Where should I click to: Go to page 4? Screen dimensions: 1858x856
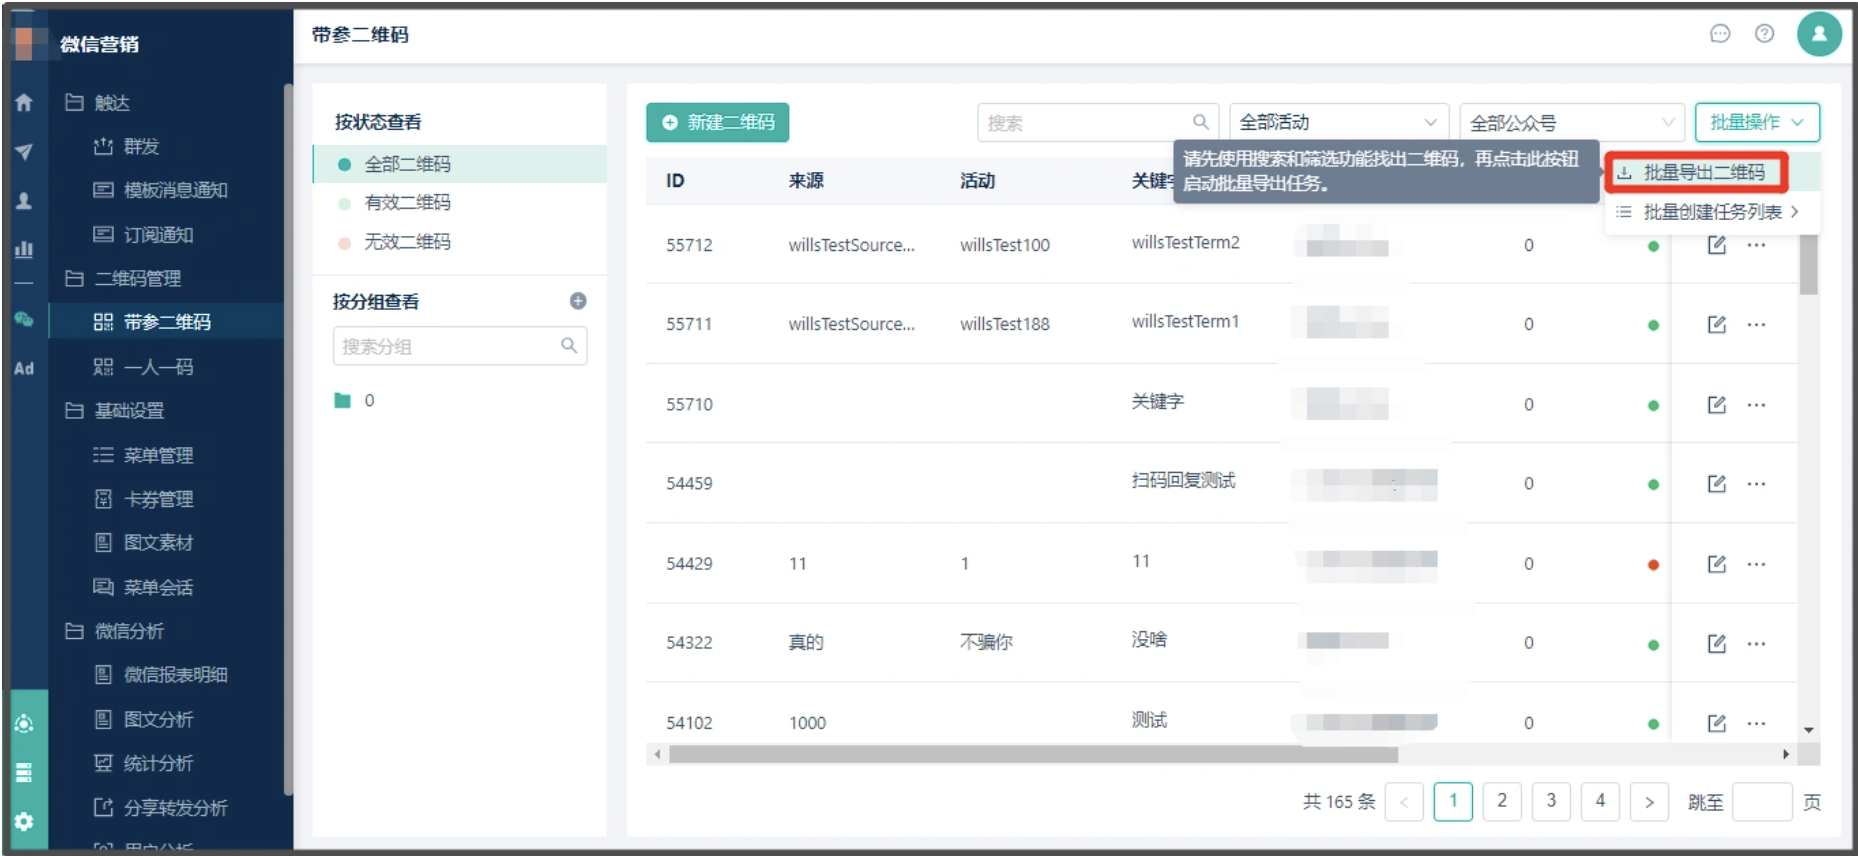(x=1600, y=801)
